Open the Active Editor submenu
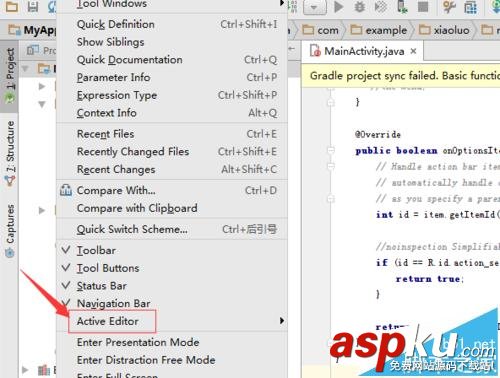 (x=172, y=321)
